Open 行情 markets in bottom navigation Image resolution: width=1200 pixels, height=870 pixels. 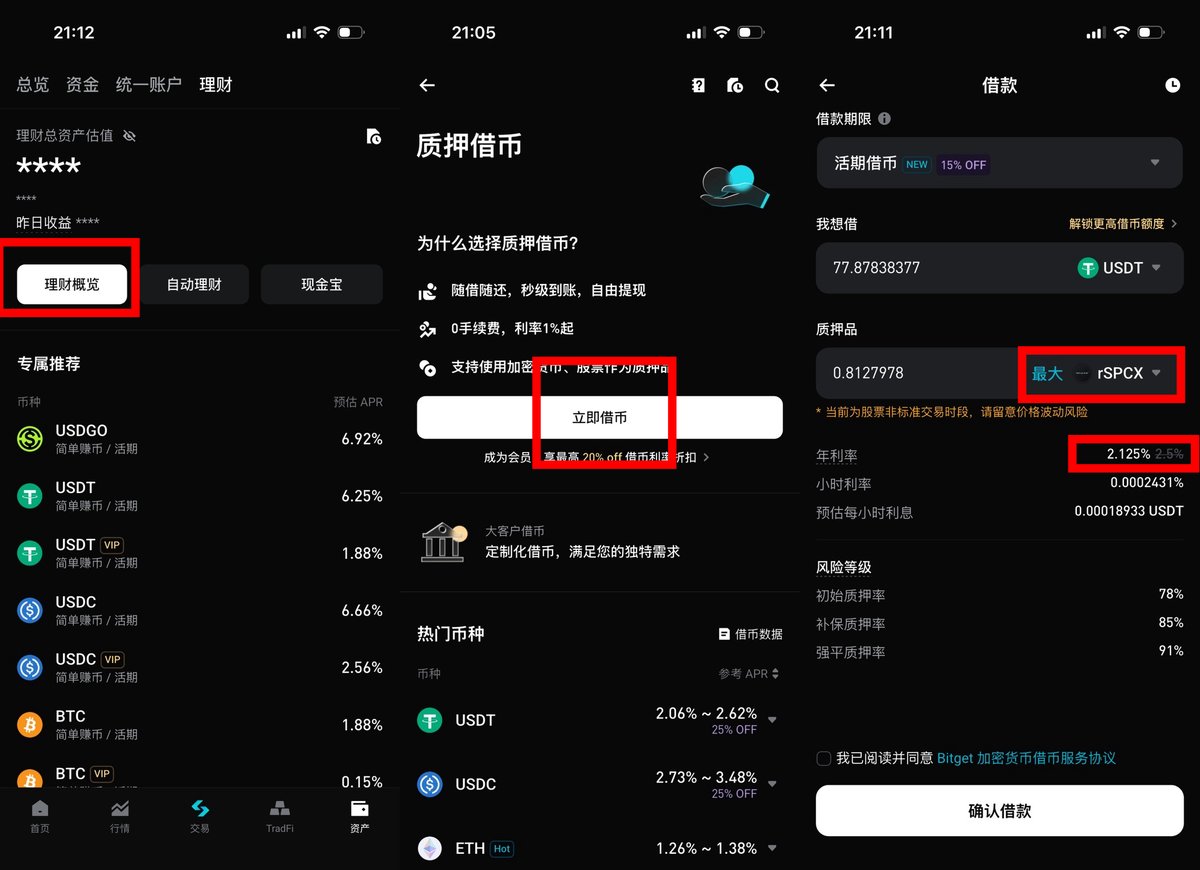119,816
